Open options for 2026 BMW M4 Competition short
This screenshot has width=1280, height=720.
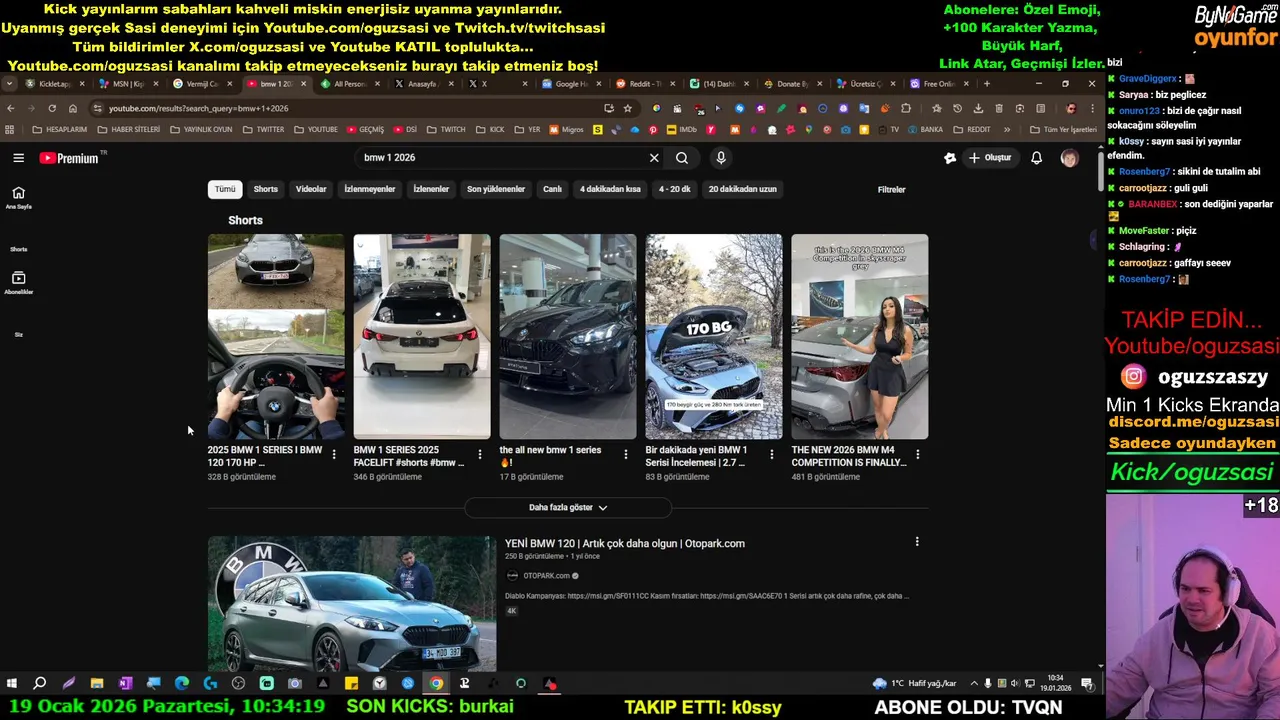(x=918, y=455)
